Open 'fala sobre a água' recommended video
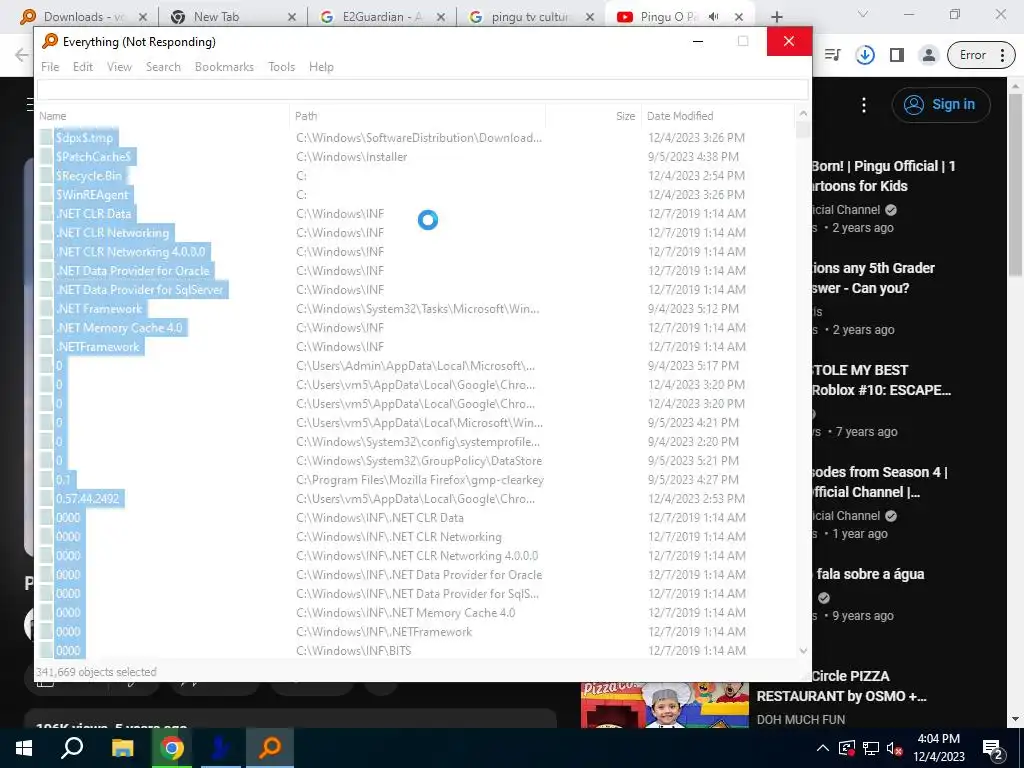This screenshot has width=1024, height=768. pyautogui.click(x=870, y=574)
